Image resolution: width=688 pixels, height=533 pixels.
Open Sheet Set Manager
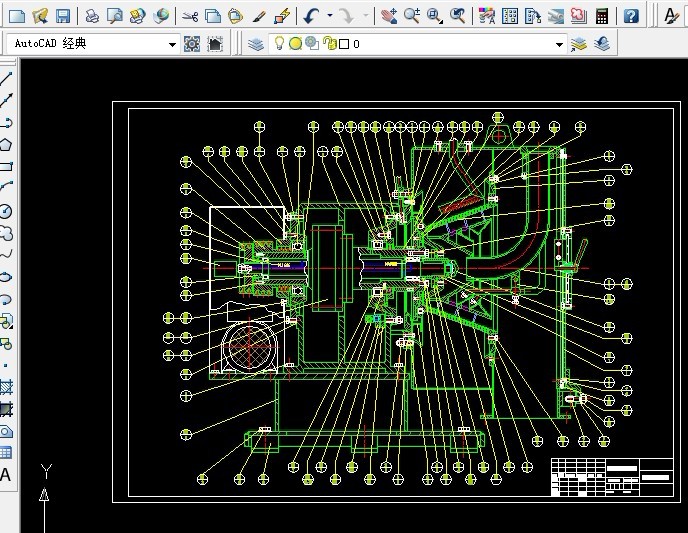pos(556,17)
